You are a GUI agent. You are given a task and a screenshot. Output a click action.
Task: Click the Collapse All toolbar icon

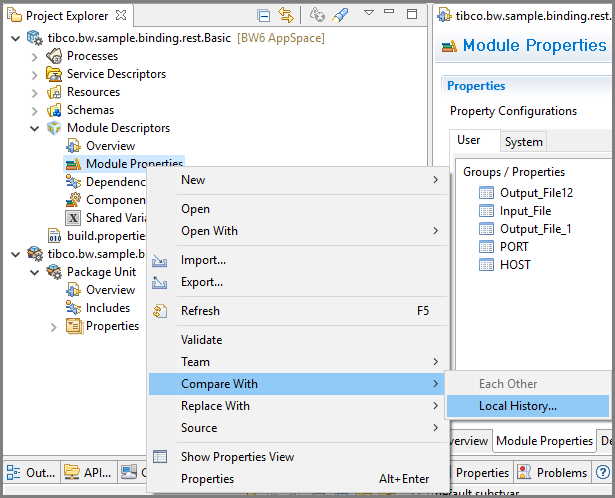pos(264,15)
